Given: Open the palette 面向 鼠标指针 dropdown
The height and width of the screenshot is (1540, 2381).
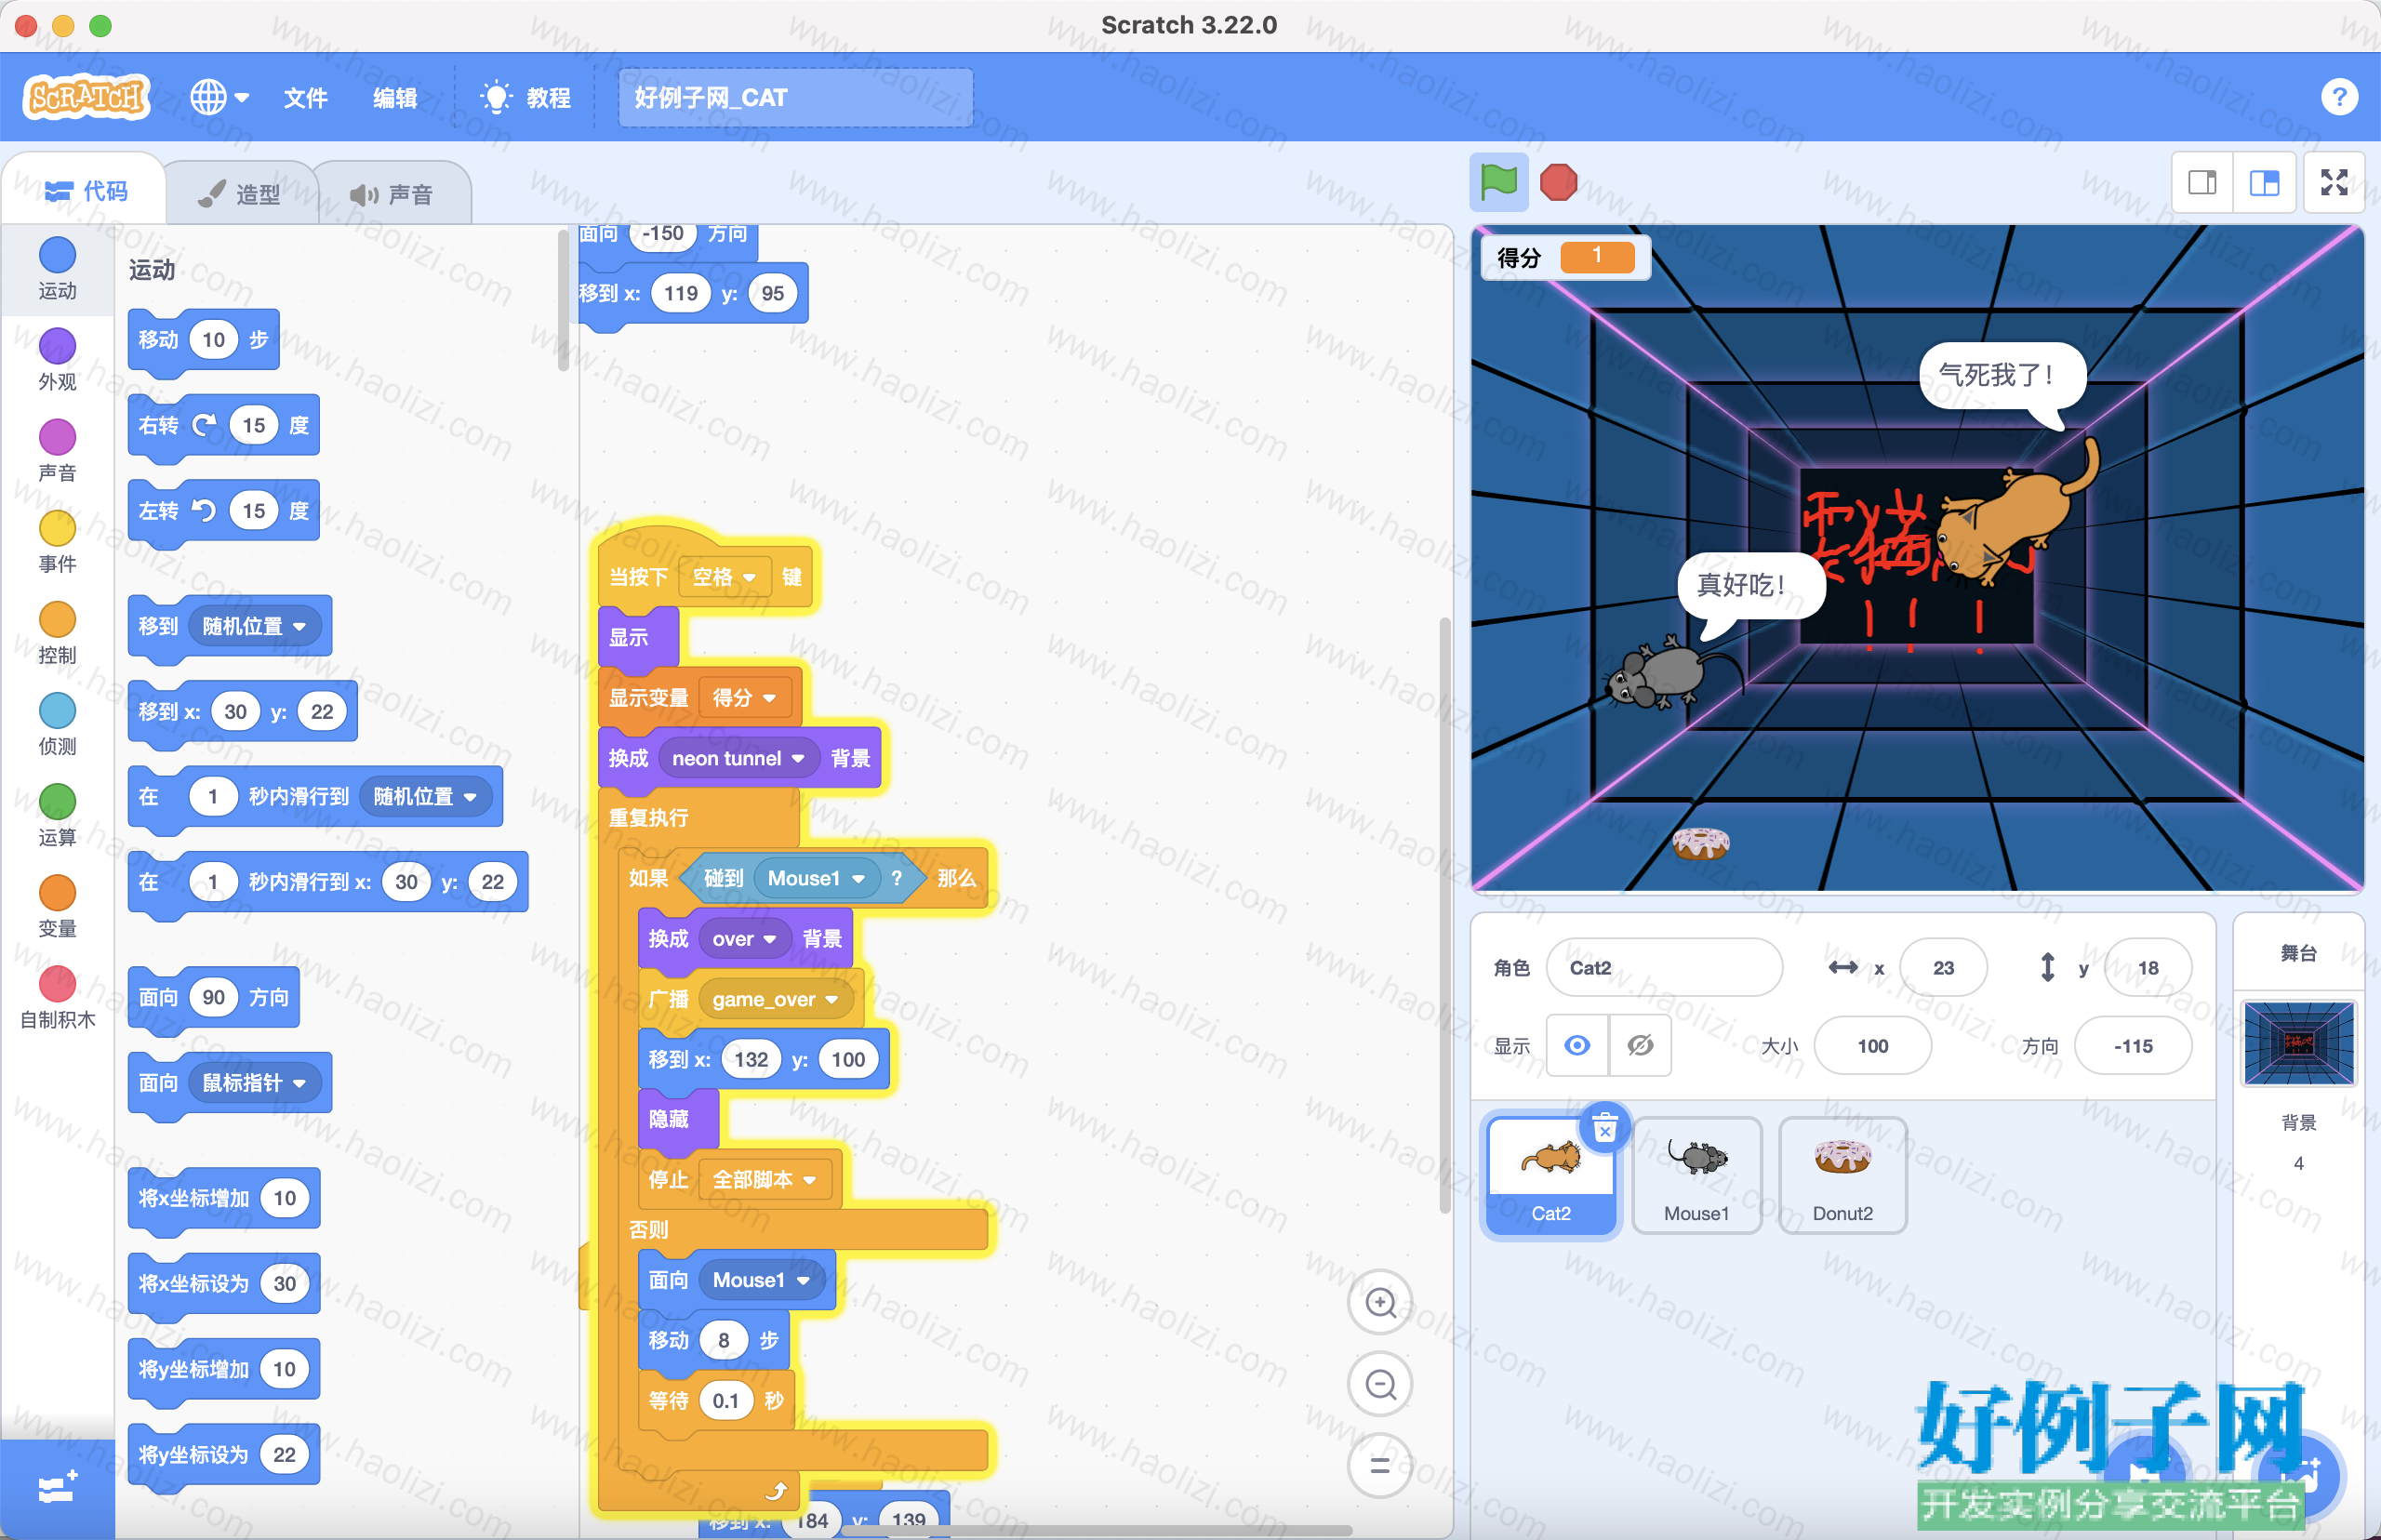Looking at the screenshot, I should pyautogui.click(x=254, y=1082).
